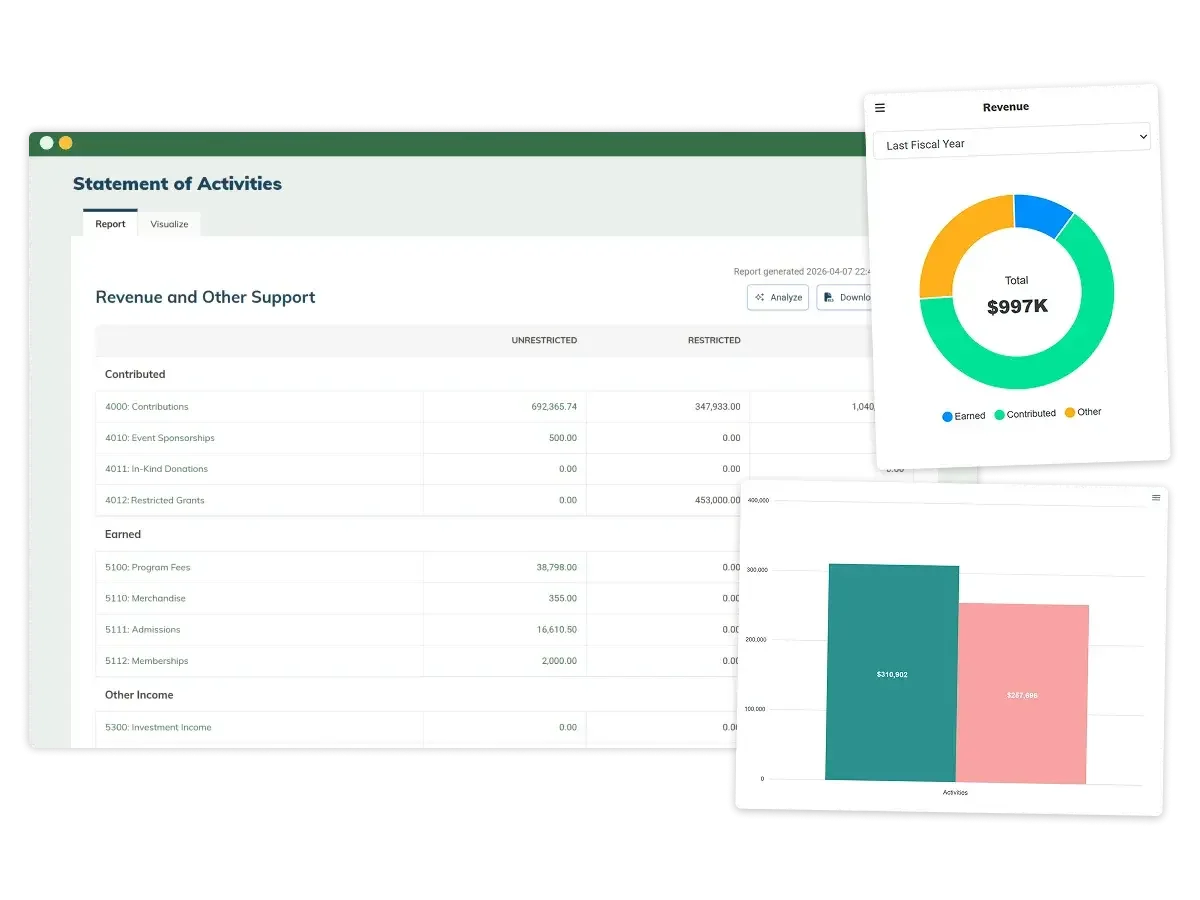This screenshot has width=1200, height=900.
Task: Select the Report tab
Action: click(x=110, y=224)
